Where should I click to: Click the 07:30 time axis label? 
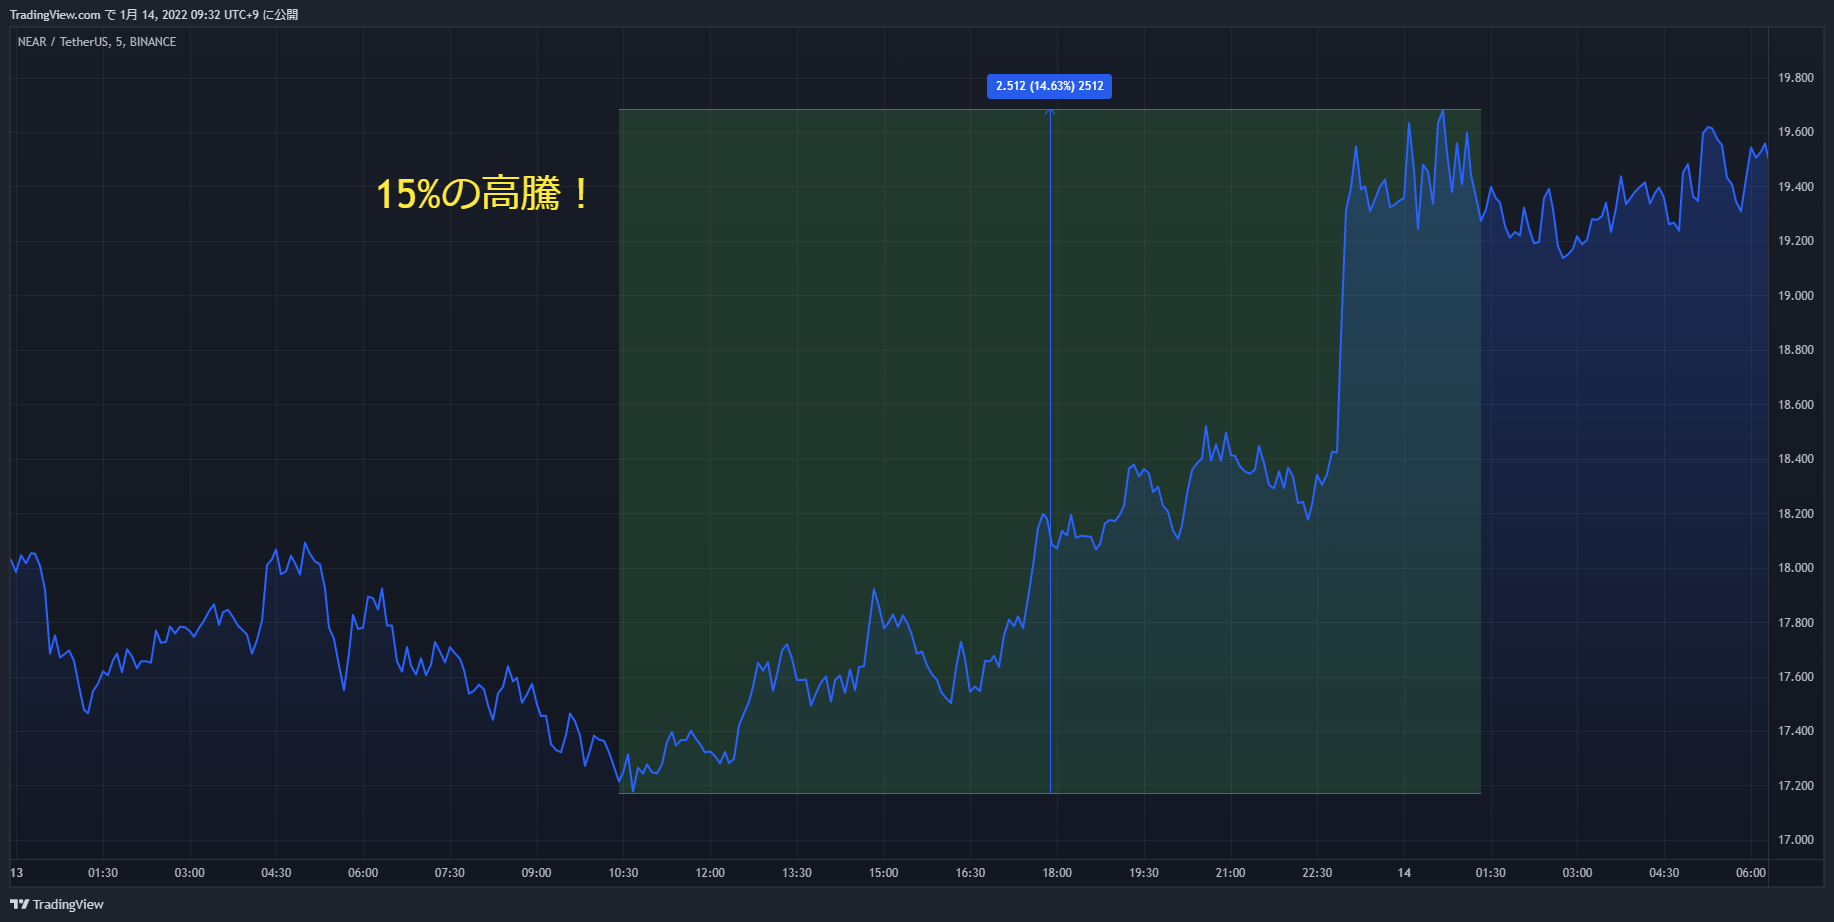pyautogui.click(x=450, y=873)
